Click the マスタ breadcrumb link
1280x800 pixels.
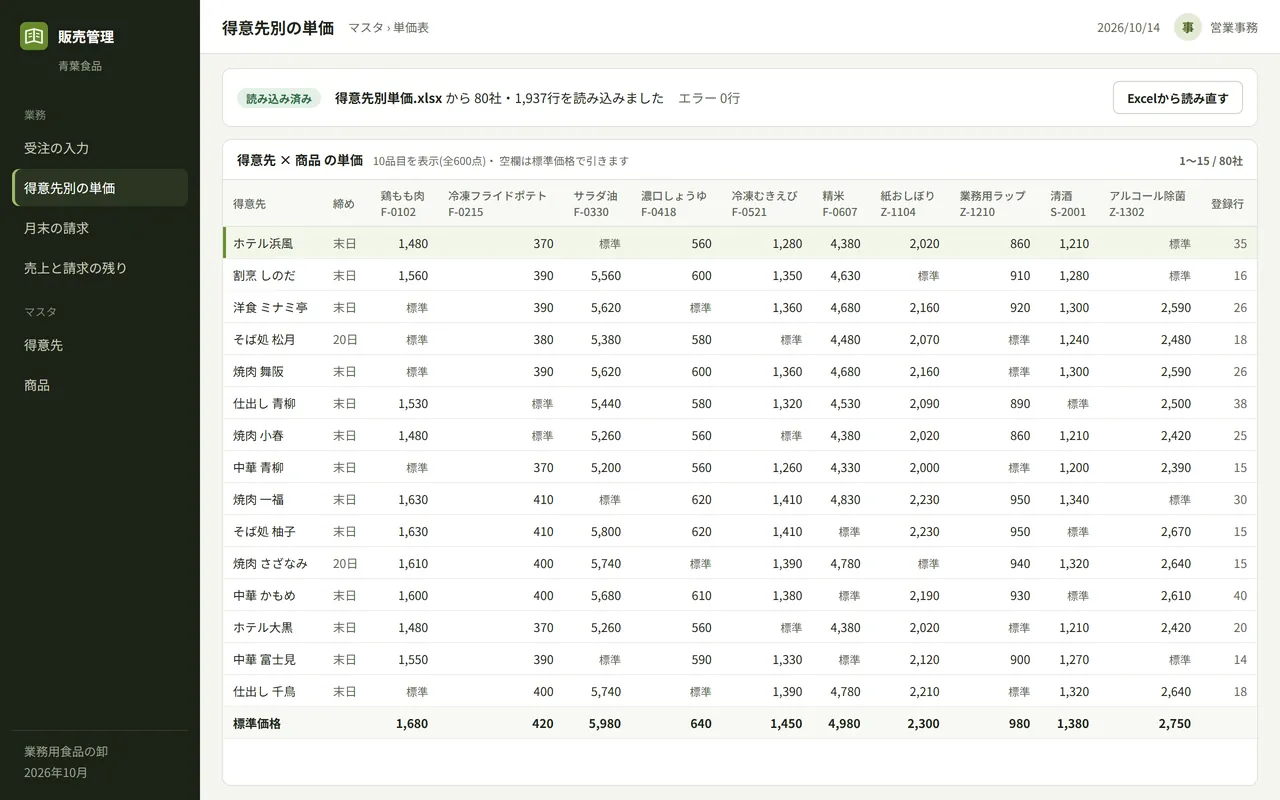coord(365,28)
